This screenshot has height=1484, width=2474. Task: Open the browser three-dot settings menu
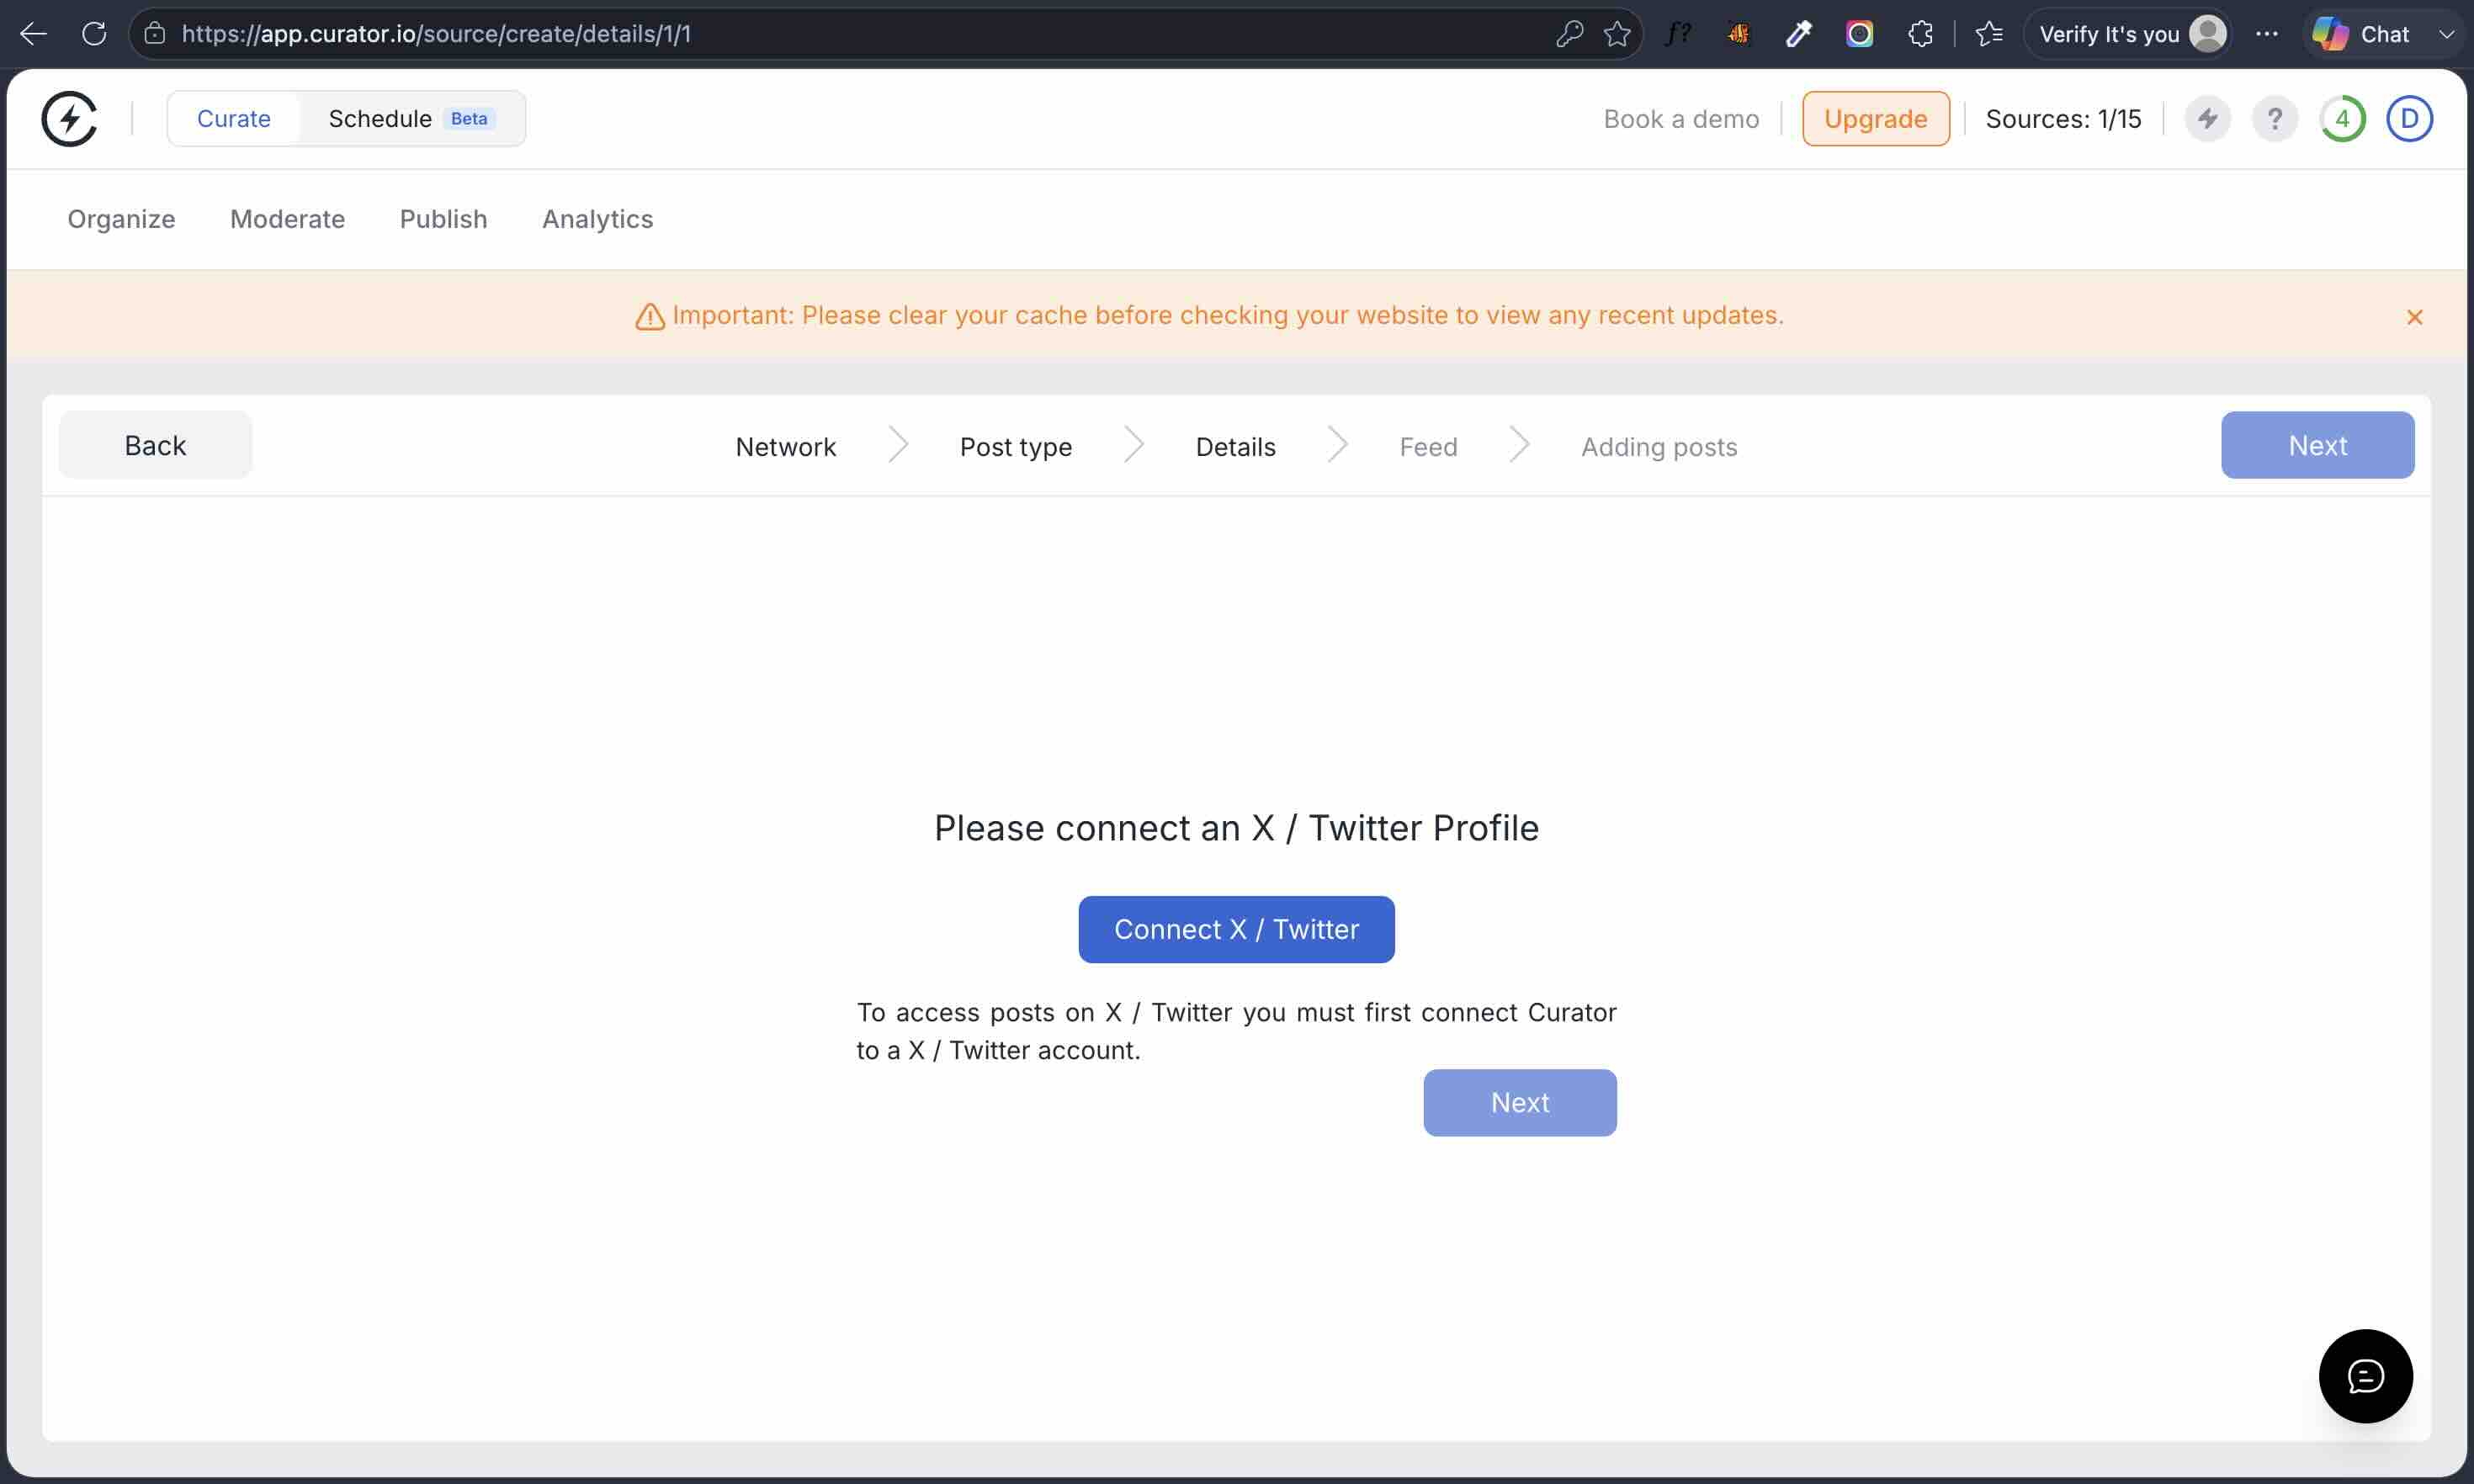(x=2266, y=34)
